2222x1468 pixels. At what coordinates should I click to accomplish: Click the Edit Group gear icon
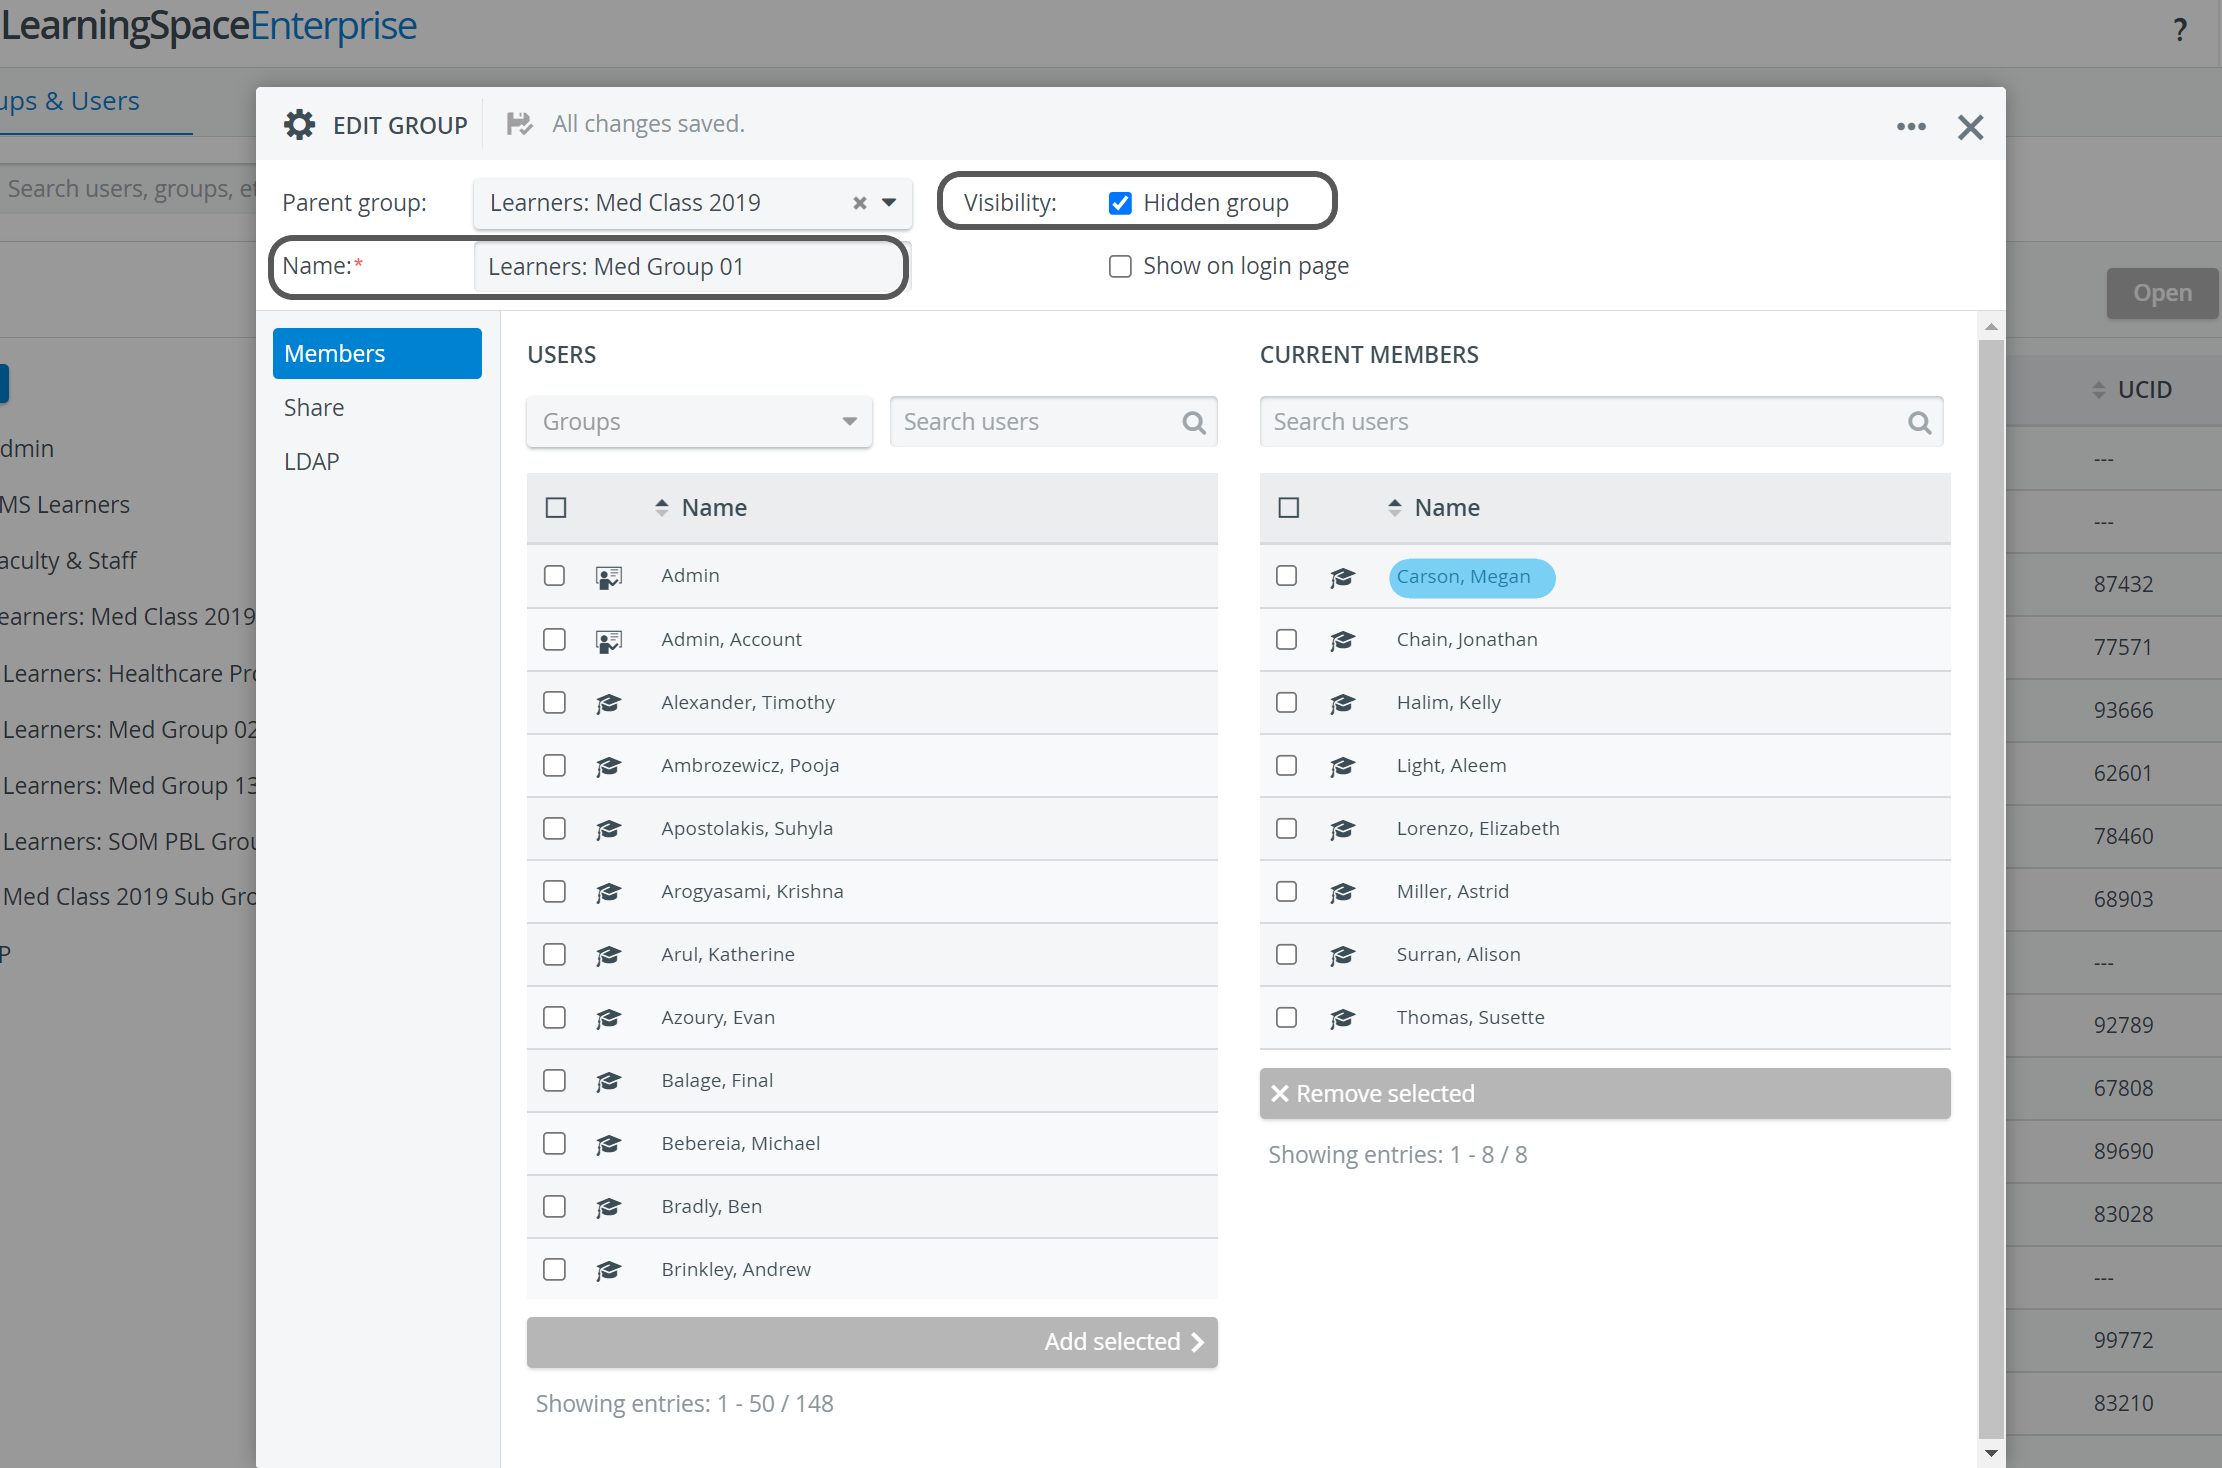click(x=299, y=125)
